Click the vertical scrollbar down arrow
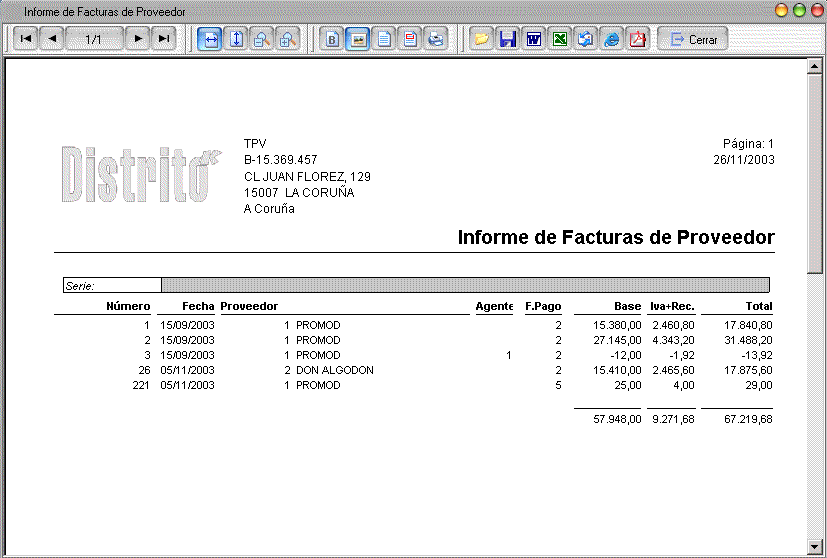 (815, 547)
